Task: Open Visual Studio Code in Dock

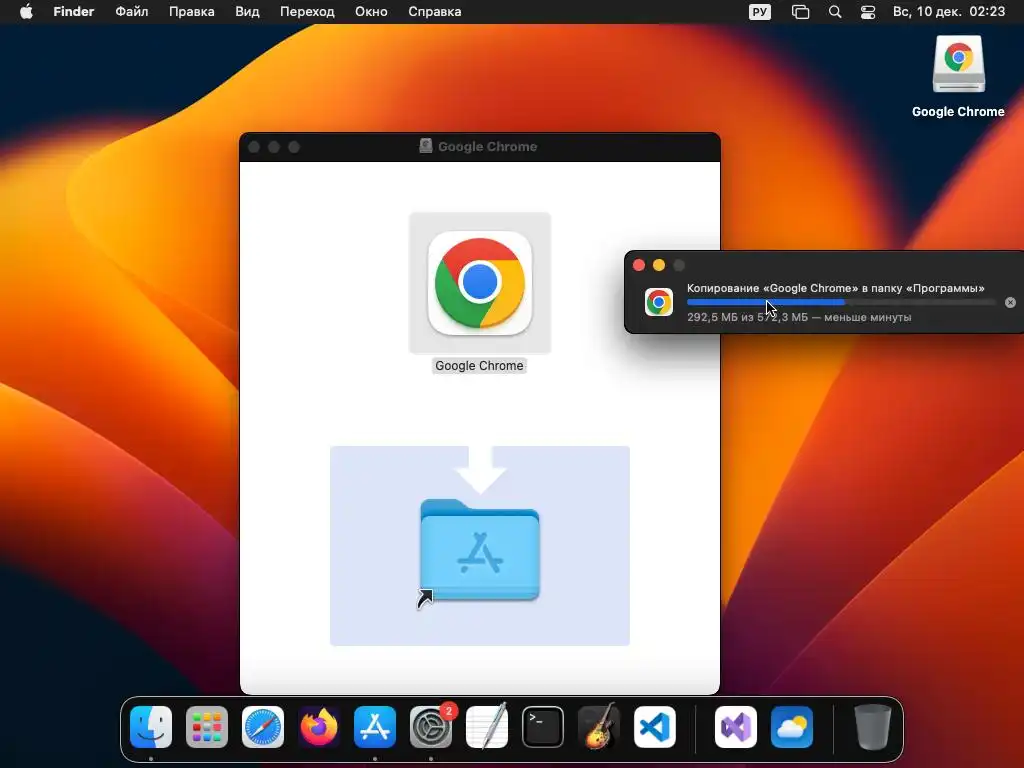Action: click(655, 727)
